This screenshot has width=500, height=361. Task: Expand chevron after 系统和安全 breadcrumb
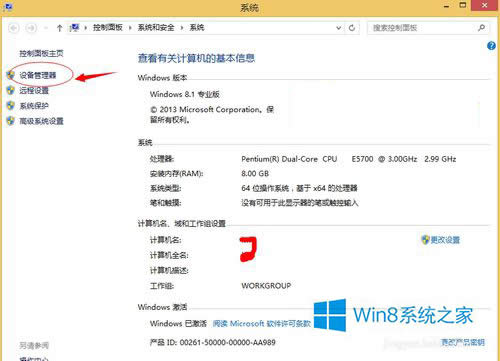click(x=182, y=28)
